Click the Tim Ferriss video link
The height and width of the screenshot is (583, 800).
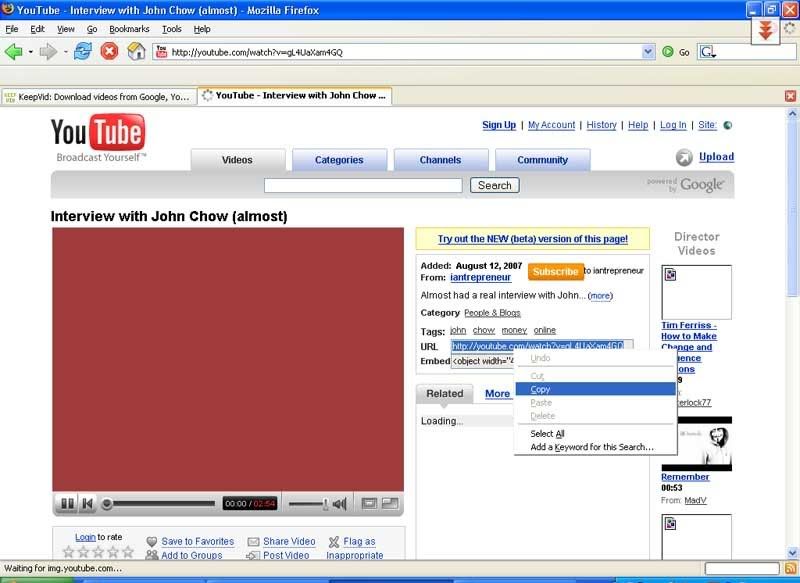[x=689, y=347]
